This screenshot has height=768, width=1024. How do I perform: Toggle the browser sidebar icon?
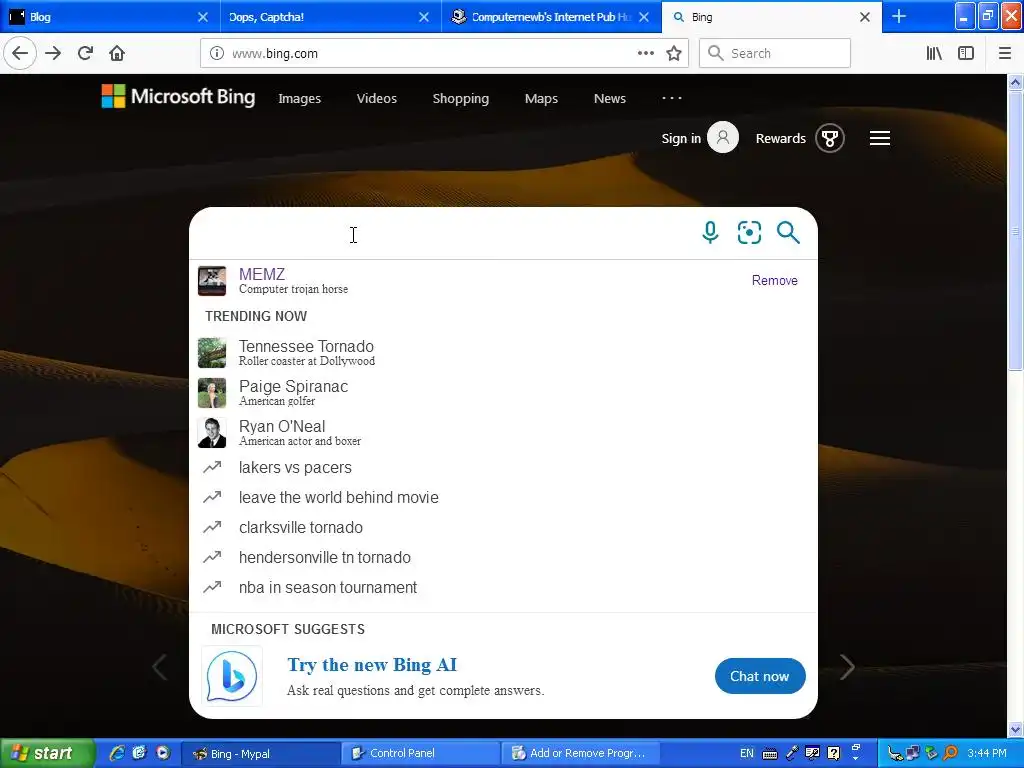[966, 53]
